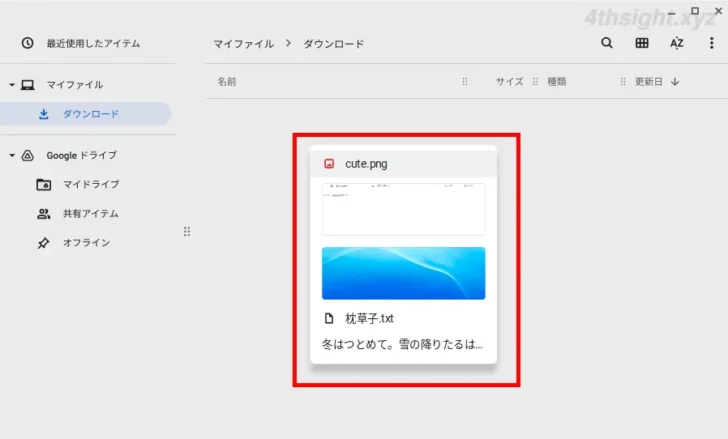The height and width of the screenshot is (439, 728).
Task: Sort files by 名前 column header
Action: (x=227, y=82)
